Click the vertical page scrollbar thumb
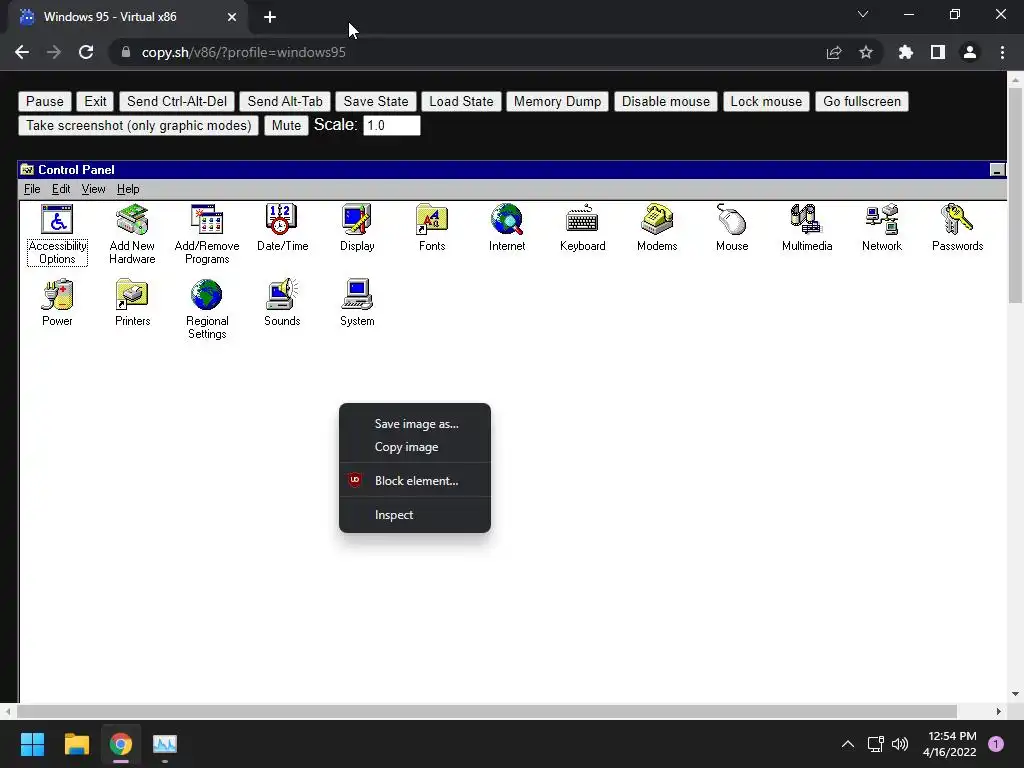 [1015, 196]
